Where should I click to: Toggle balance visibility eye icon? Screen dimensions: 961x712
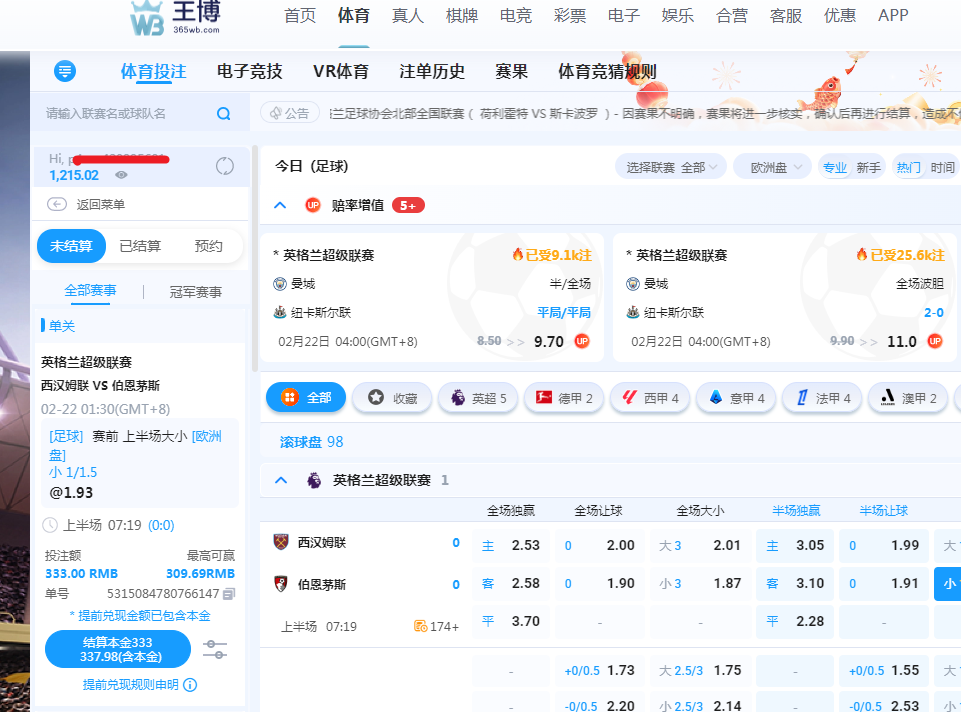(121, 175)
